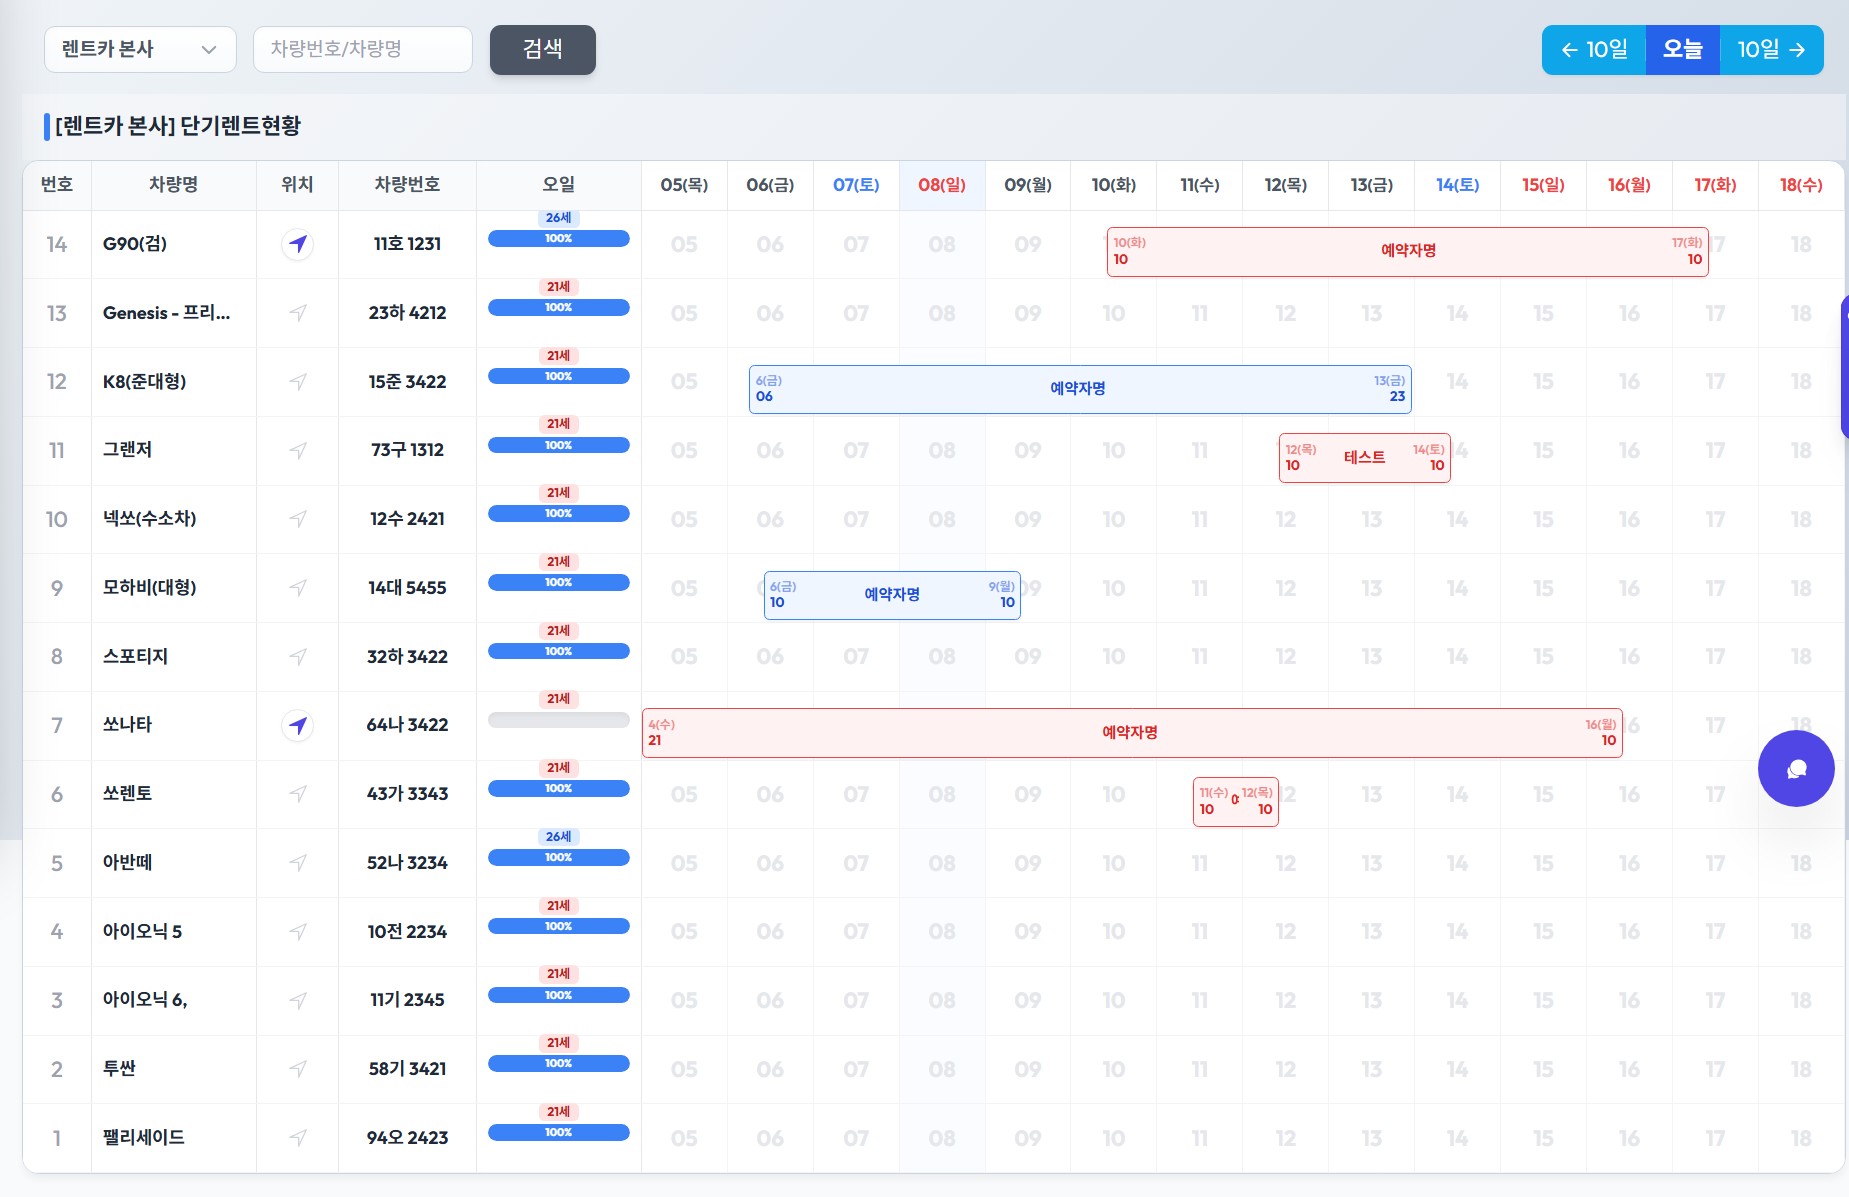Click the 14(토) date column header
Viewport: 1849px width, 1197px height.
click(x=1457, y=185)
